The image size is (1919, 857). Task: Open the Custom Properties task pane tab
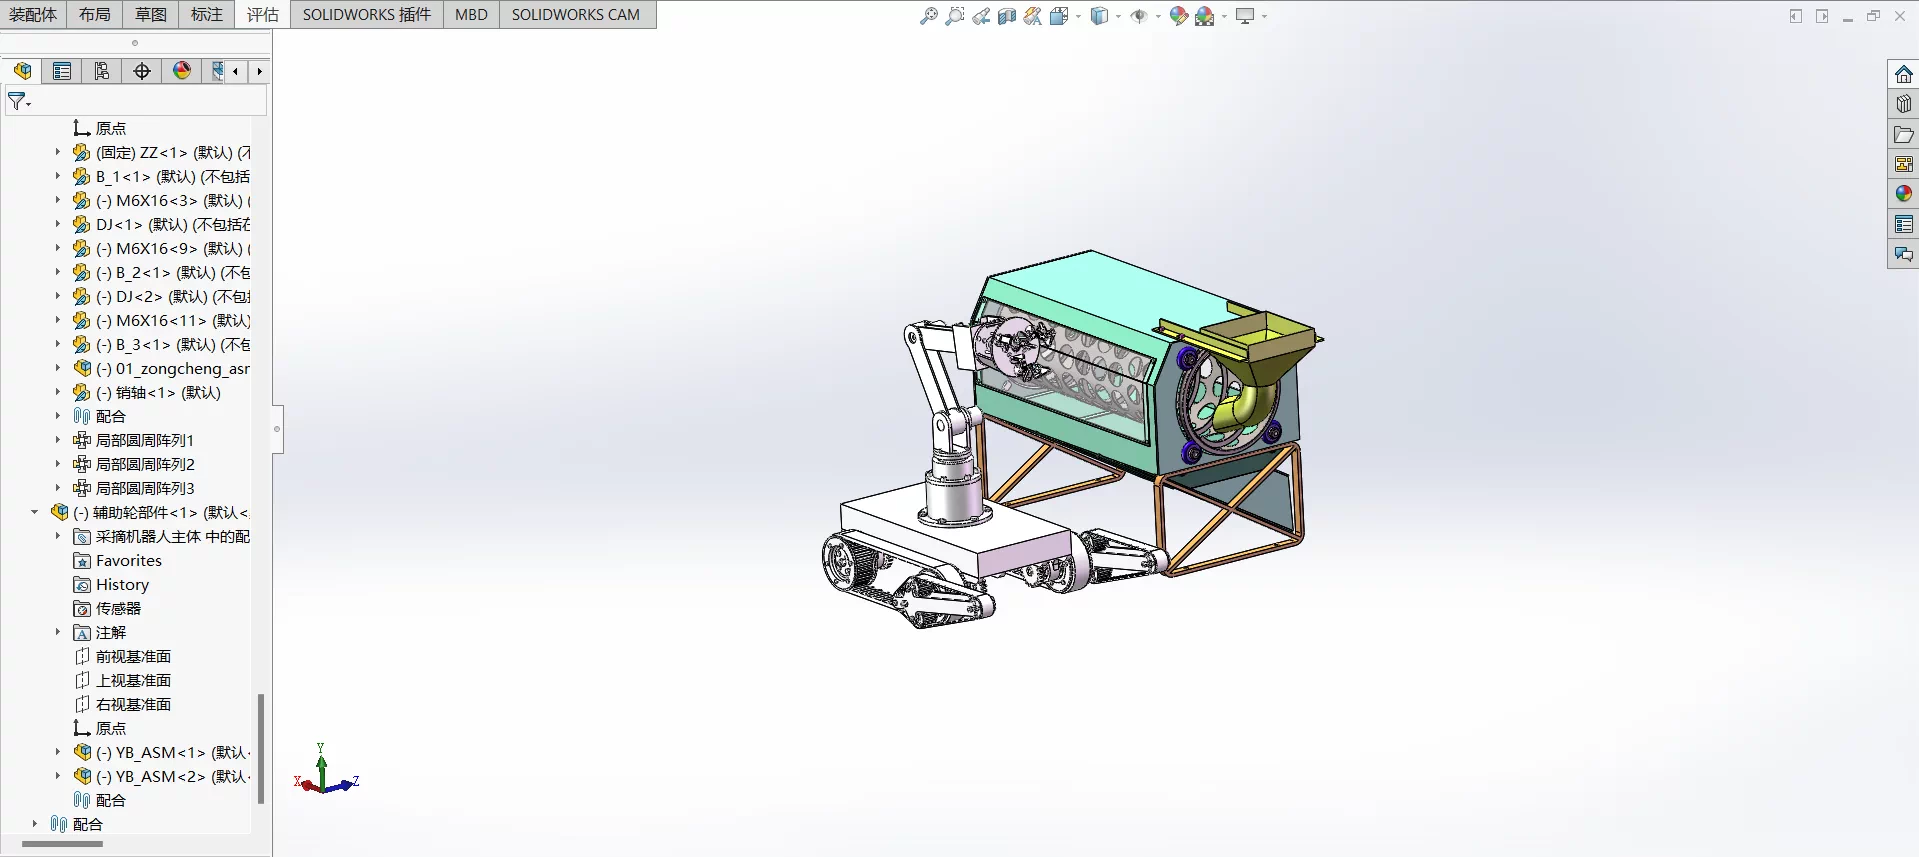[x=1903, y=224]
